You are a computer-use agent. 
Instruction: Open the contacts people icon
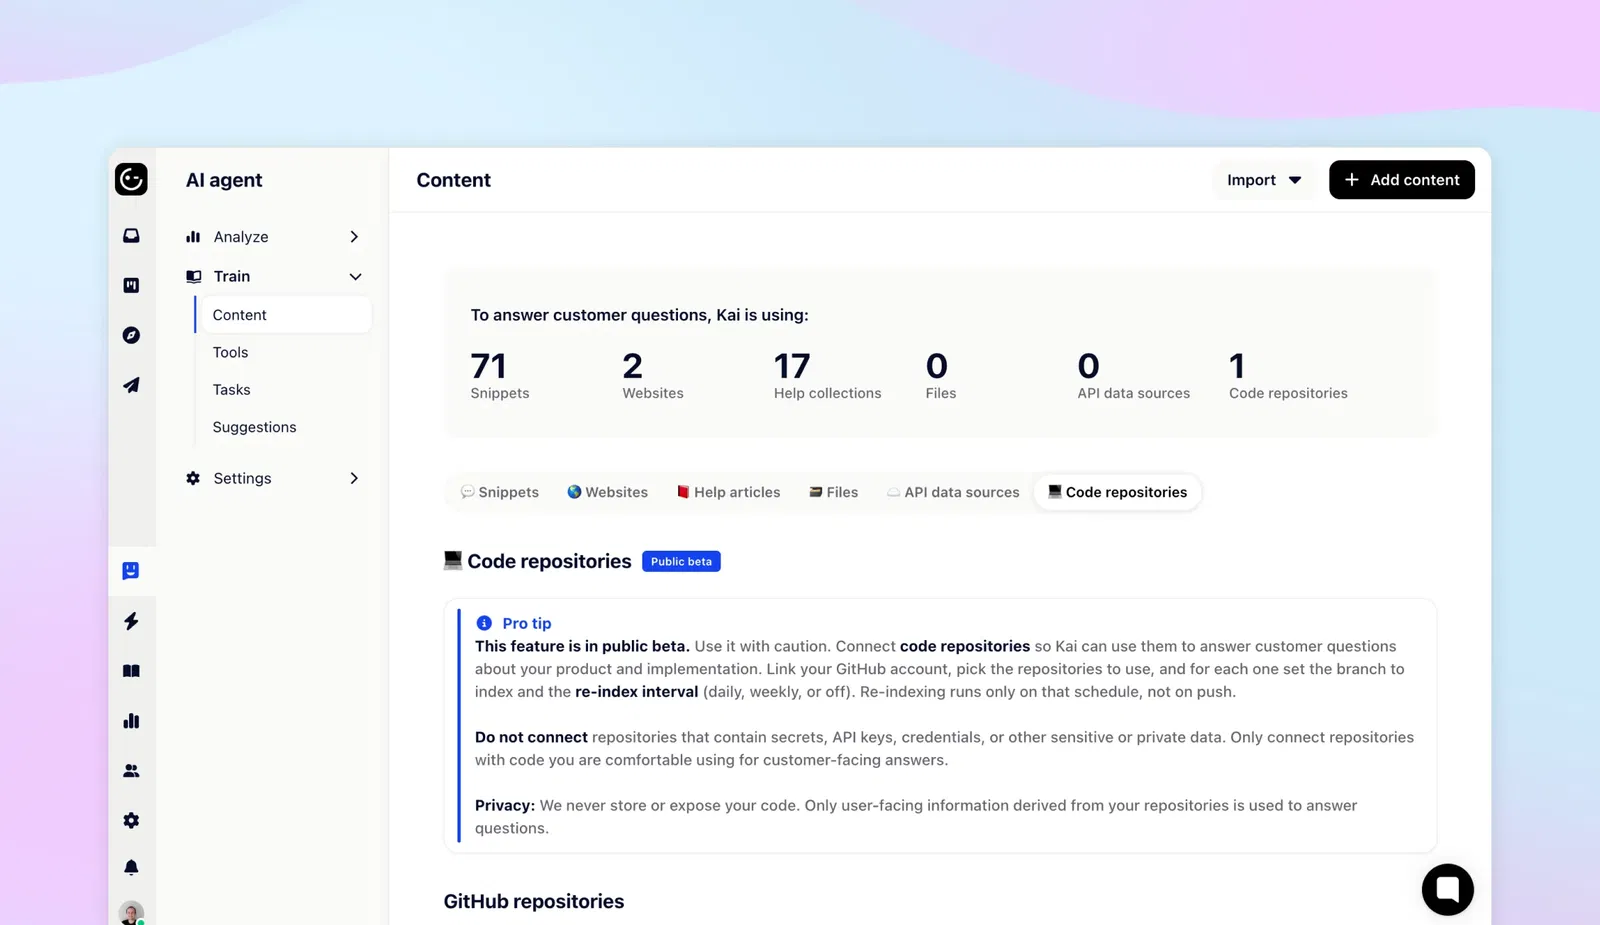(x=131, y=771)
